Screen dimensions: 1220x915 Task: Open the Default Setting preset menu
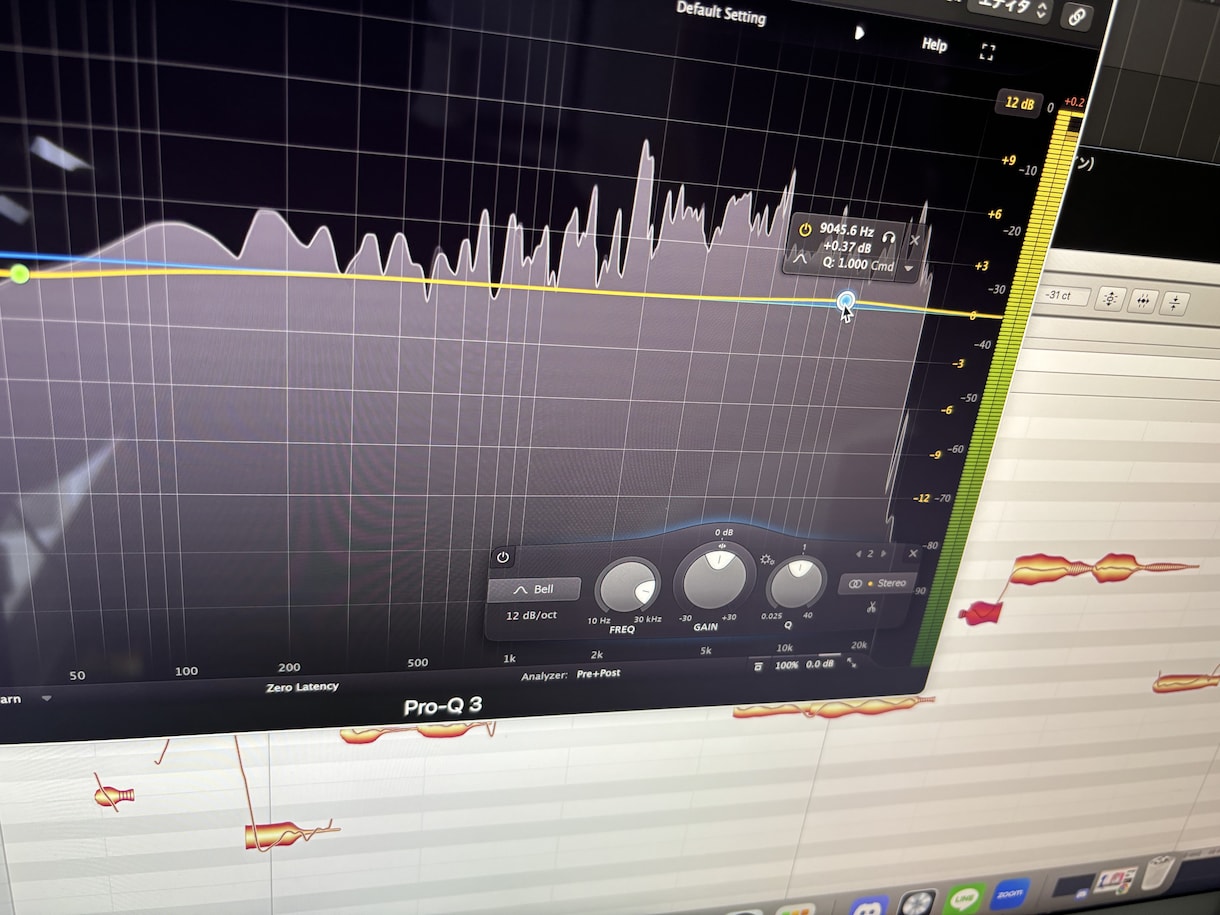click(x=721, y=13)
